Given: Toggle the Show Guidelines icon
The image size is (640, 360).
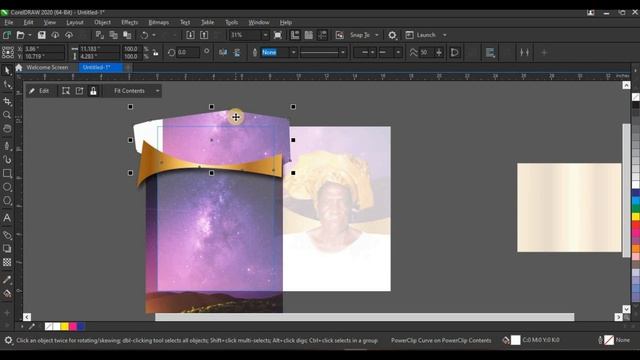Looking at the screenshot, I should point(322,35).
